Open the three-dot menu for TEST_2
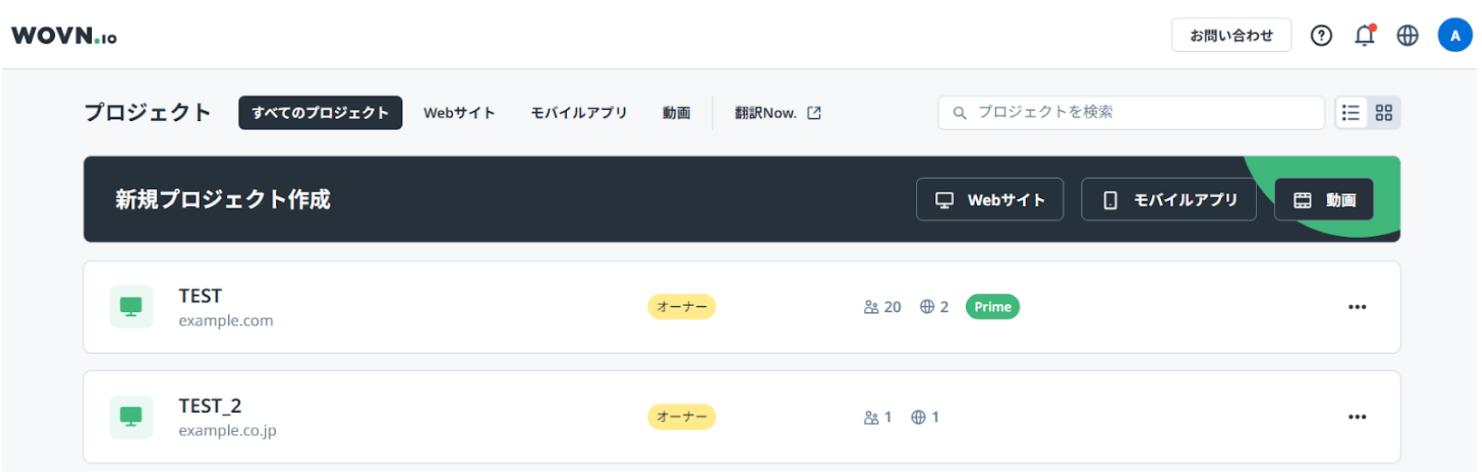Screen dimensions: 1482x472 tap(1356, 417)
